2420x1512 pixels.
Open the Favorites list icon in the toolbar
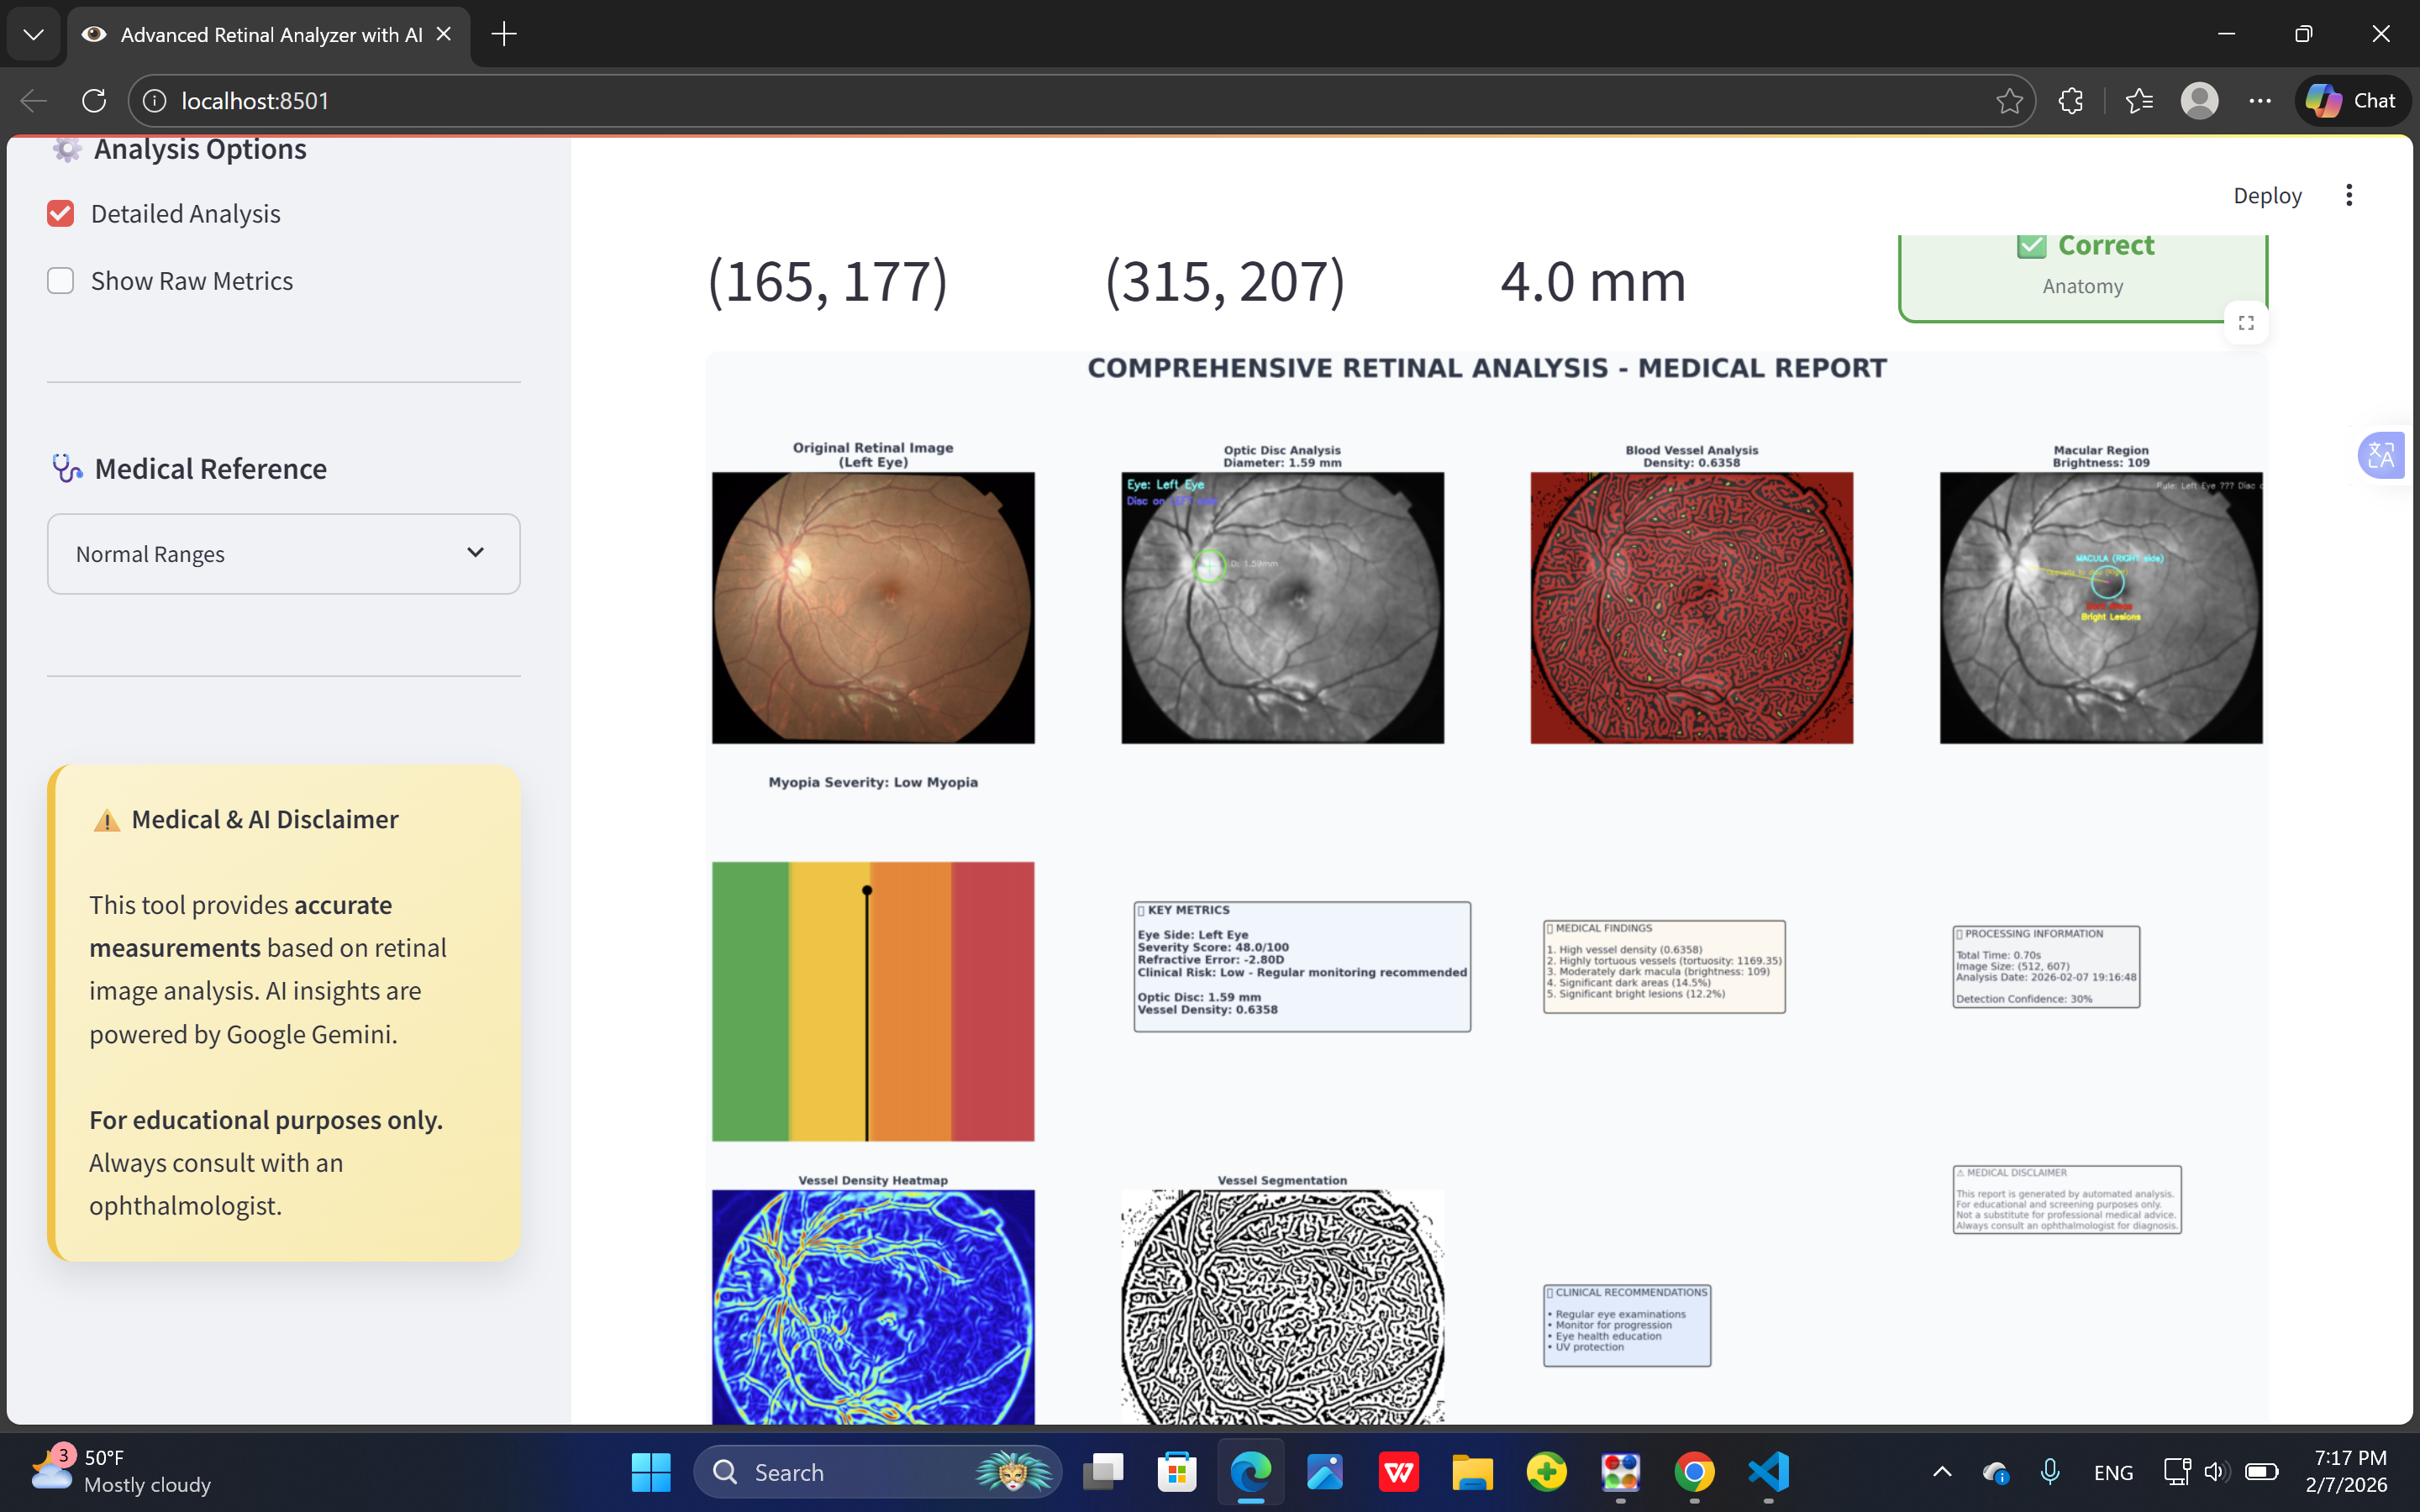pos(2139,101)
